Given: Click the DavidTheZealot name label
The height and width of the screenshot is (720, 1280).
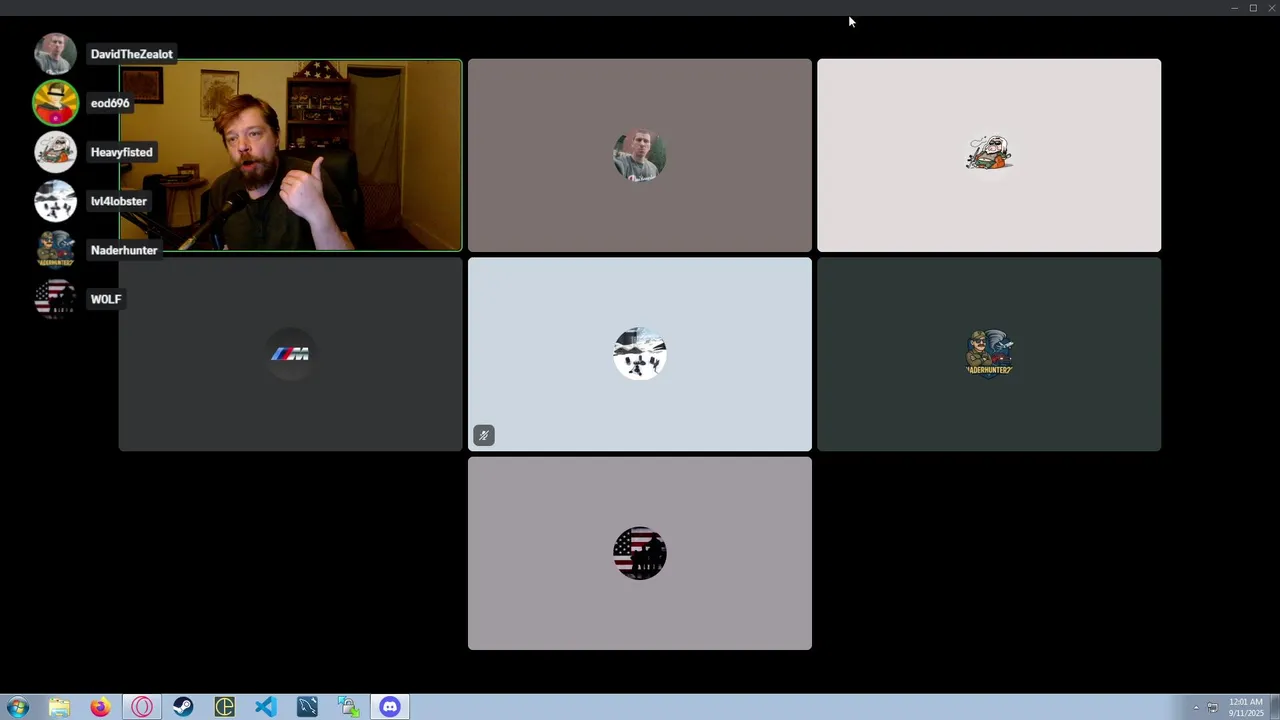Looking at the screenshot, I should point(131,54).
